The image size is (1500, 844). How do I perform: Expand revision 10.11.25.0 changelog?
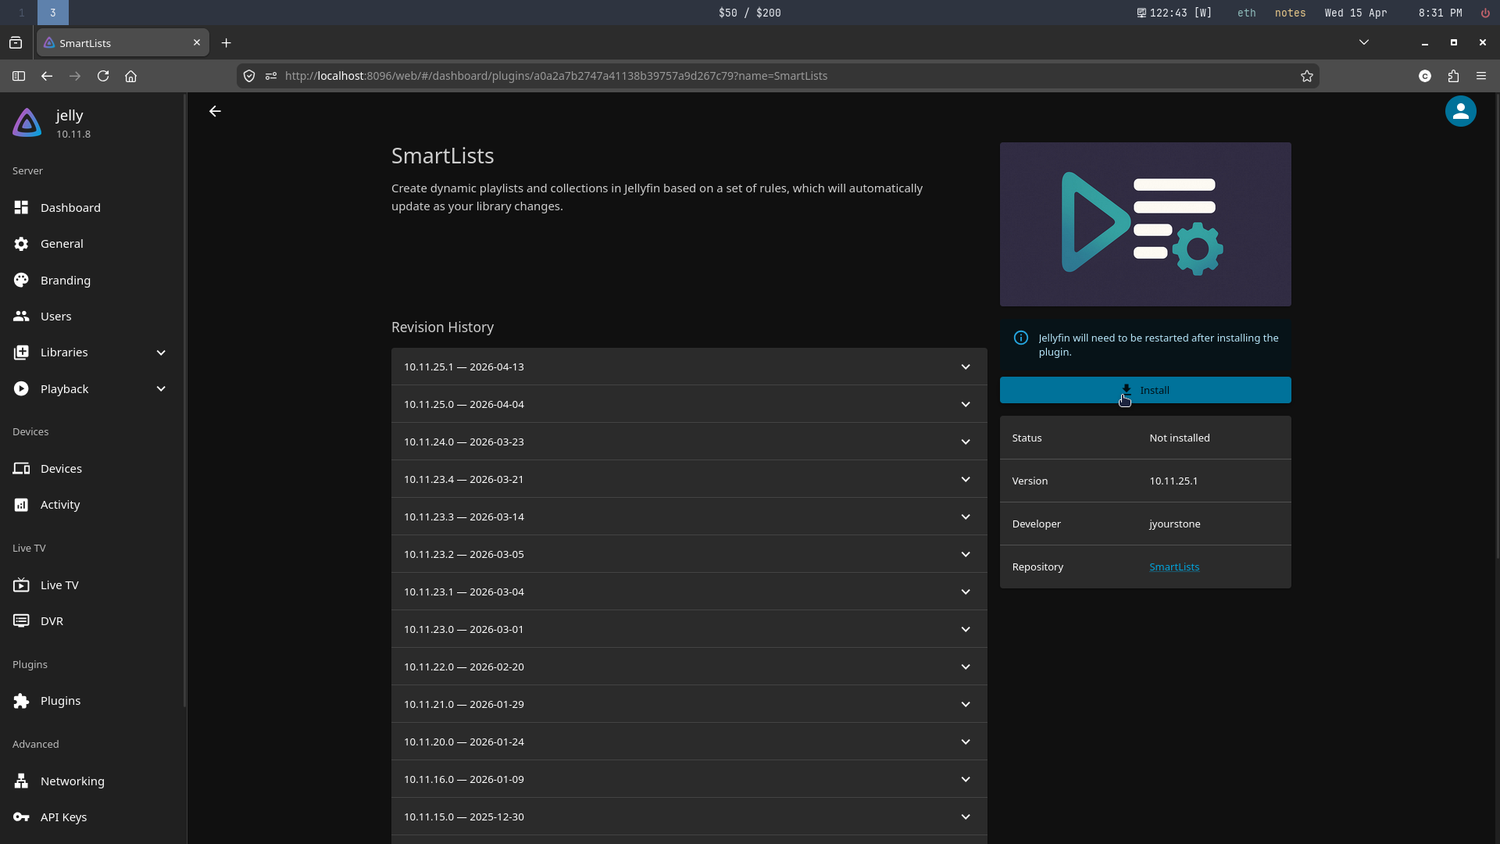(x=689, y=404)
